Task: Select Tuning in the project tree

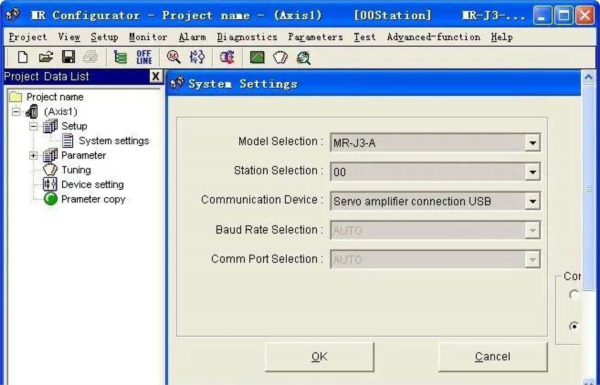Action: click(76, 170)
